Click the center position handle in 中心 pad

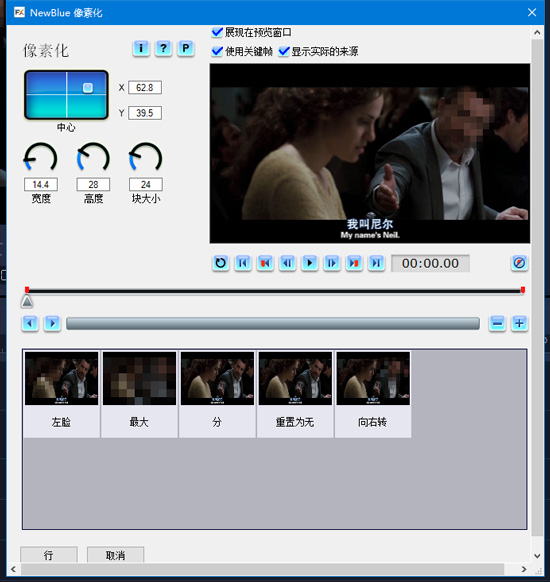[x=88, y=88]
